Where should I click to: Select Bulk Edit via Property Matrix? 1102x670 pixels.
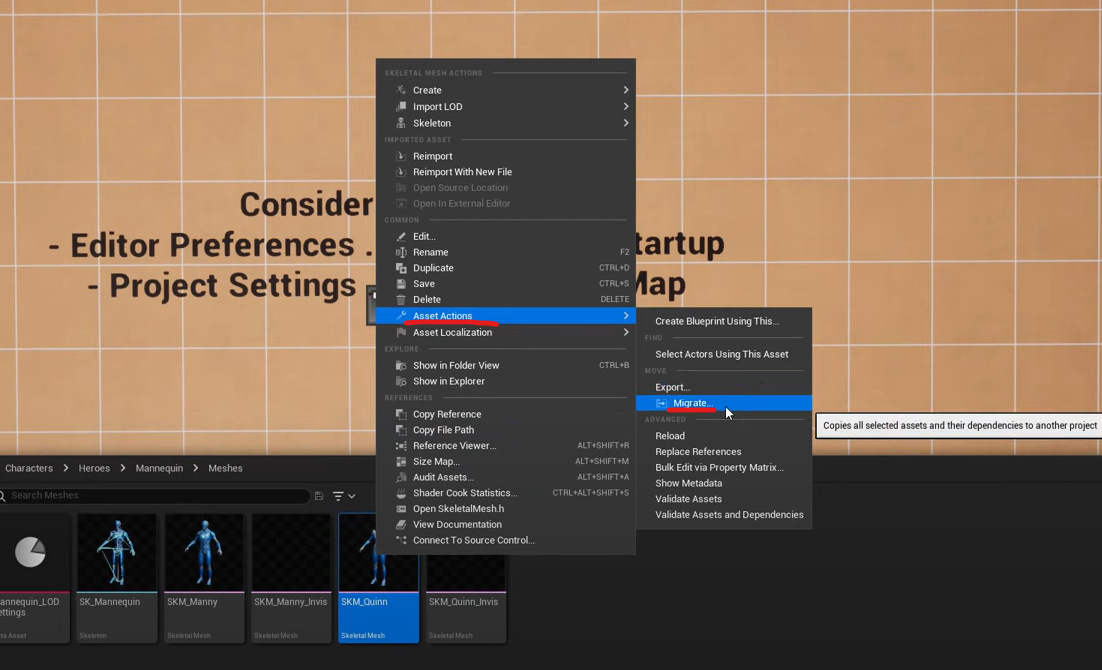click(719, 467)
